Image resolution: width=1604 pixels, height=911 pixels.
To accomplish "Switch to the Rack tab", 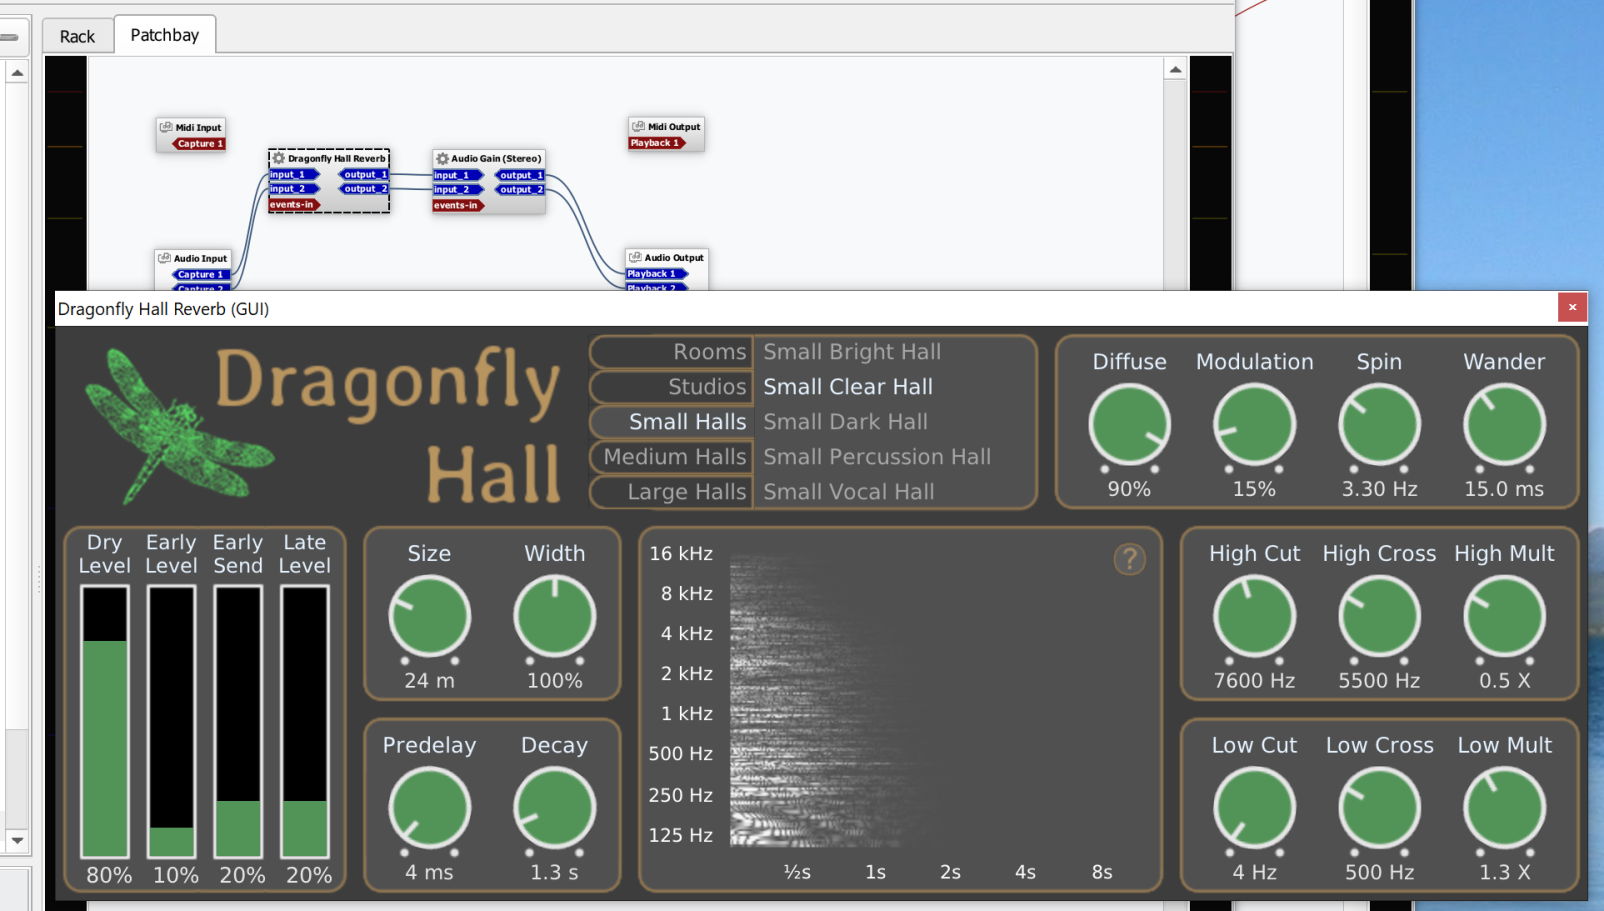I will point(77,37).
